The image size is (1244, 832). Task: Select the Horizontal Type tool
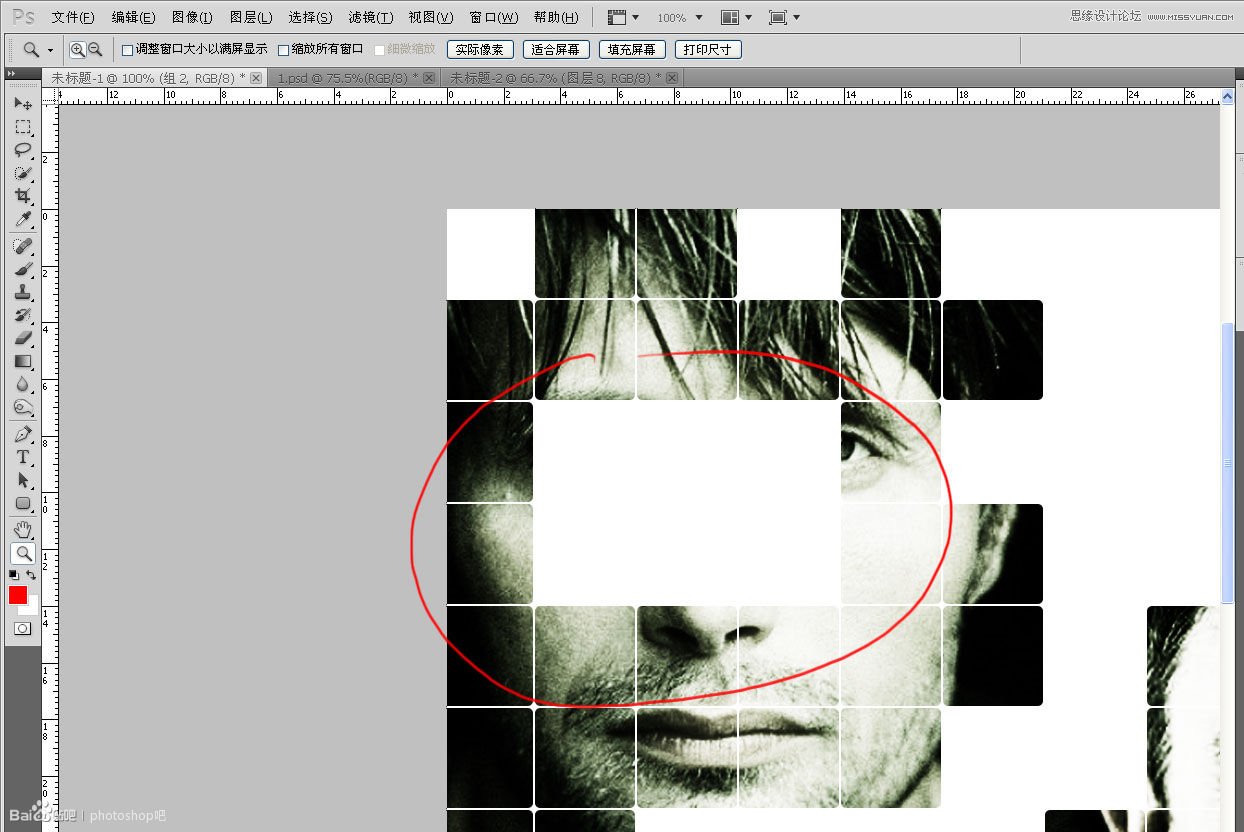(x=22, y=457)
